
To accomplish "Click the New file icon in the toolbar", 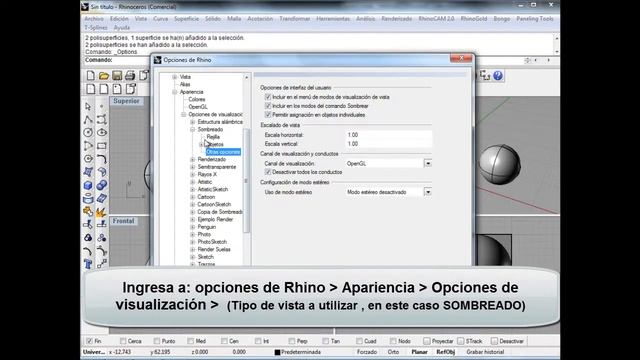I will click(91, 76).
